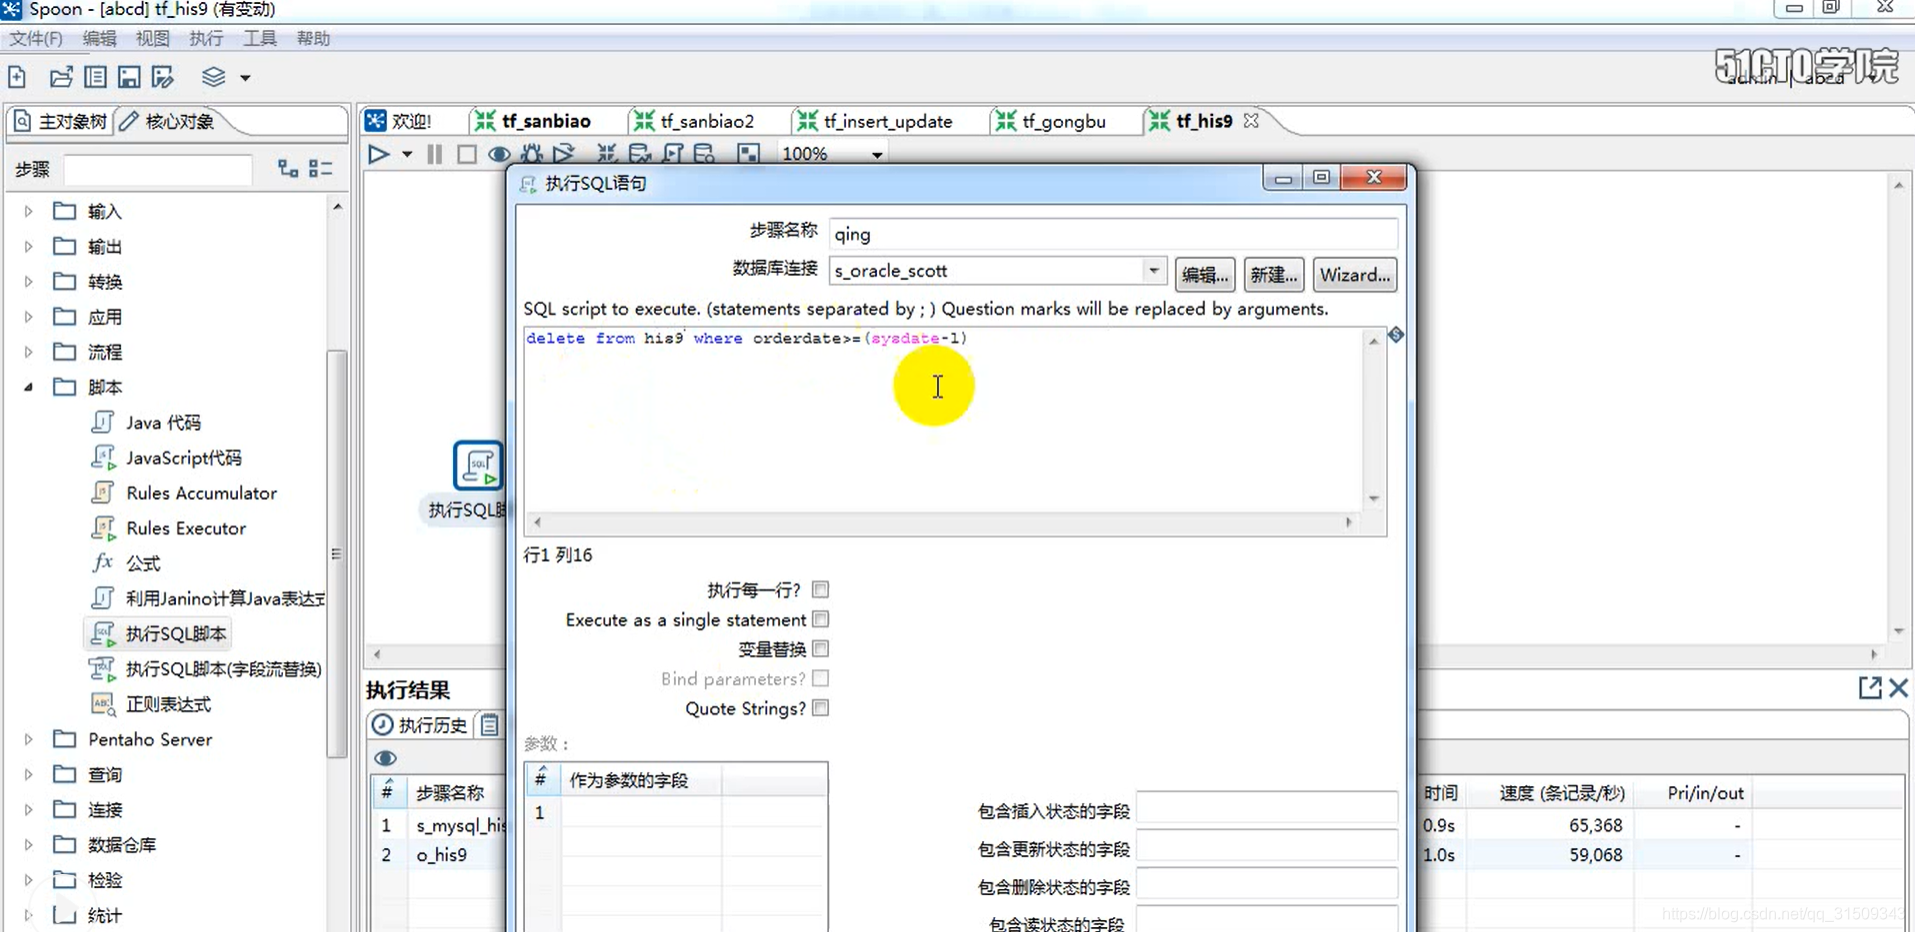Image resolution: width=1915 pixels, height=932 pixels.
Task: Toggle the Quote Strings? checkbox
Action: pos(820,708)
